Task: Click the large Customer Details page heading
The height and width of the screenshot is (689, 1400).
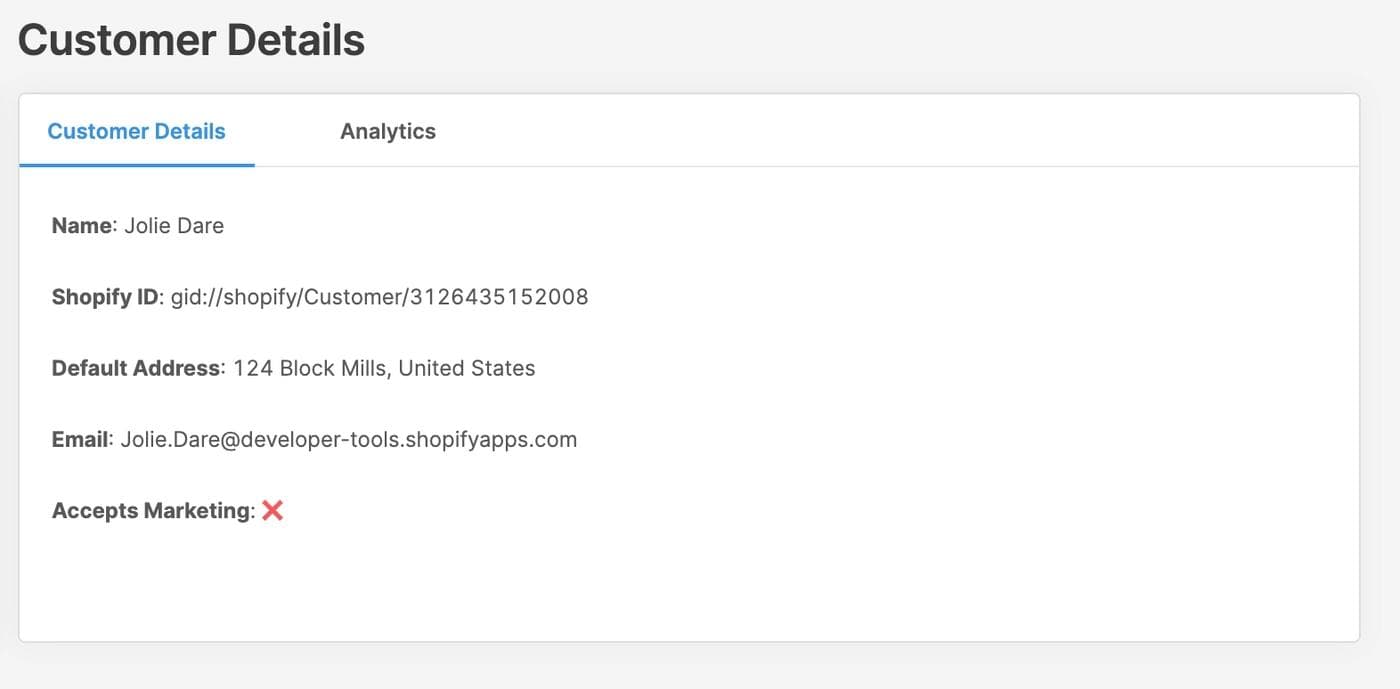Action: (x=191, y=40)
